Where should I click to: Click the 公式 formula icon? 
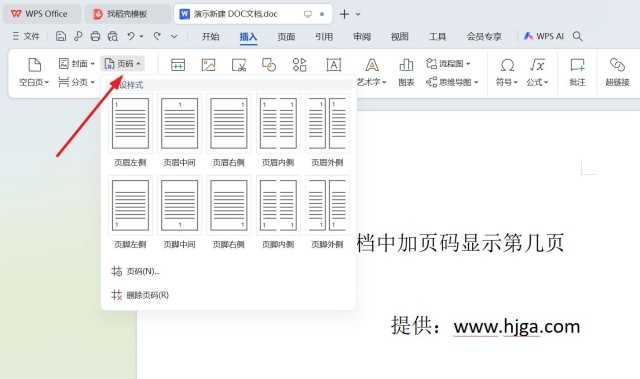537,65
